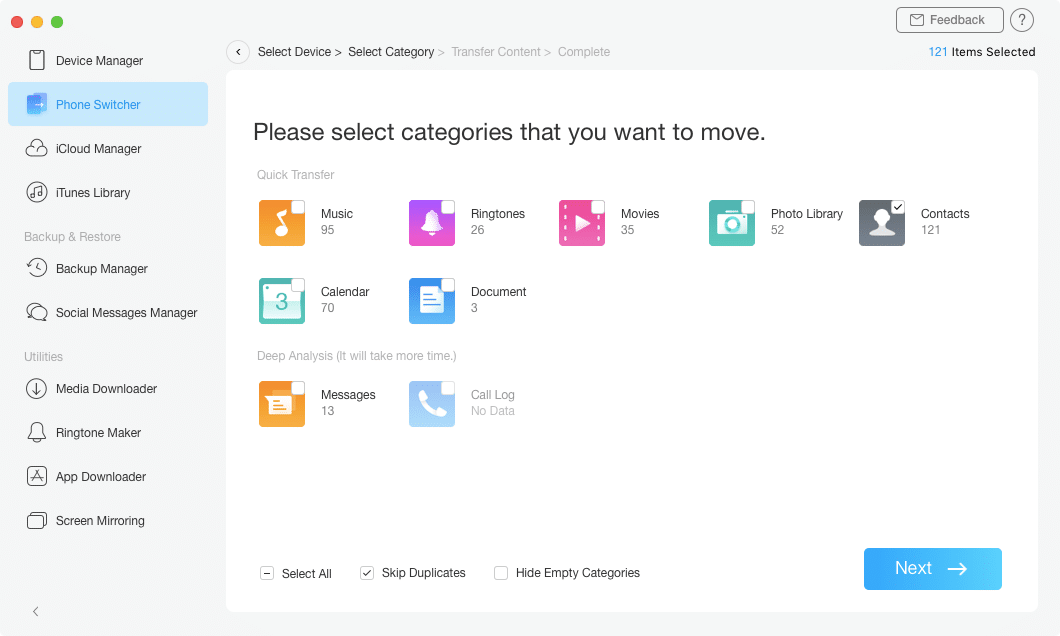
Task: Collapse the sidebar with bottom chevron
Action: pos(36,611)
